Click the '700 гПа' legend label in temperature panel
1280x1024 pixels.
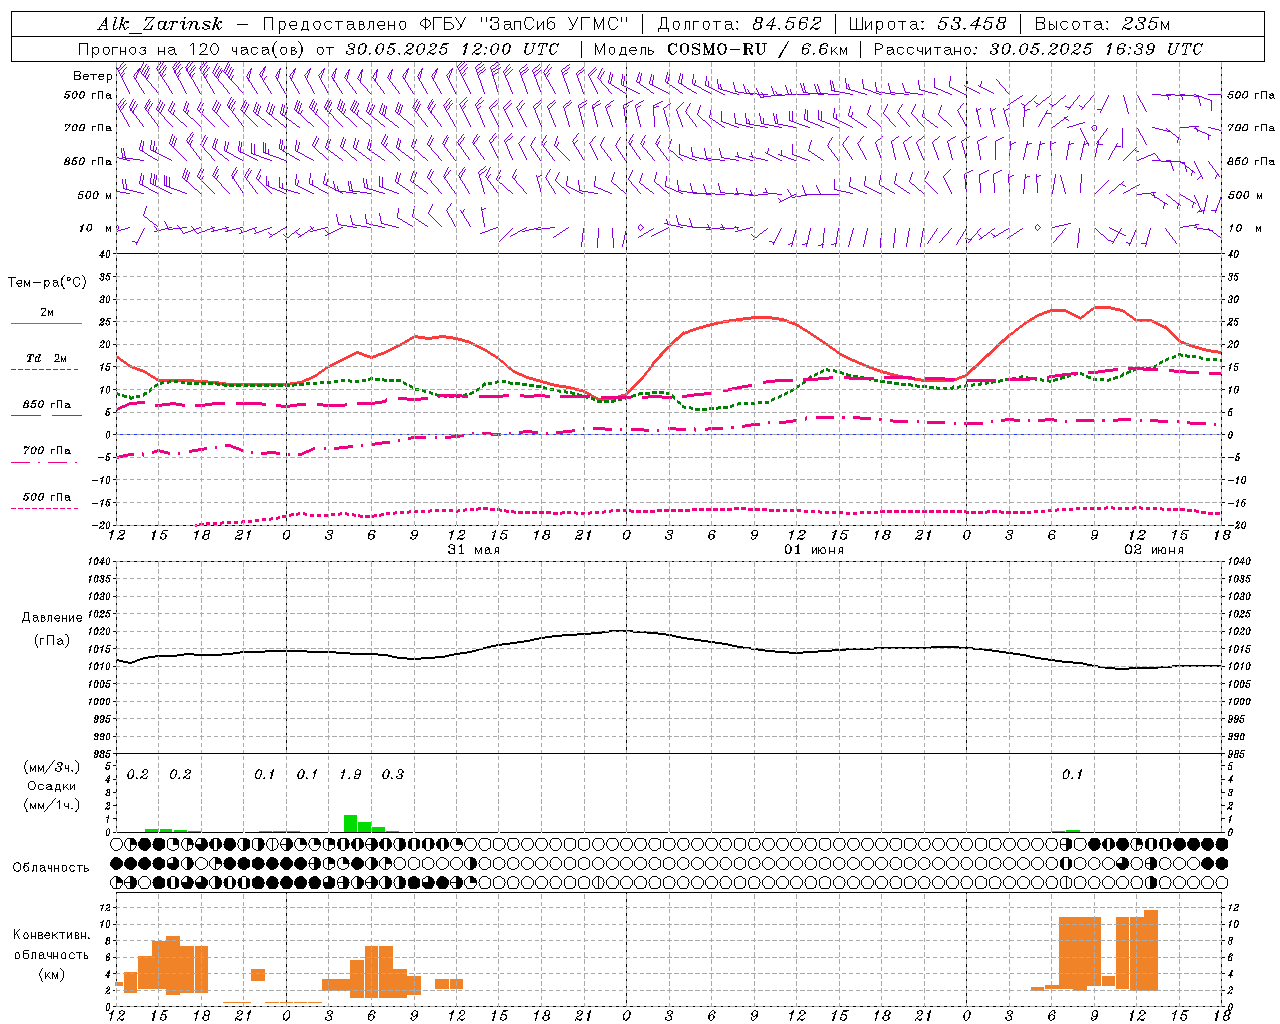(x=47, y=450)
